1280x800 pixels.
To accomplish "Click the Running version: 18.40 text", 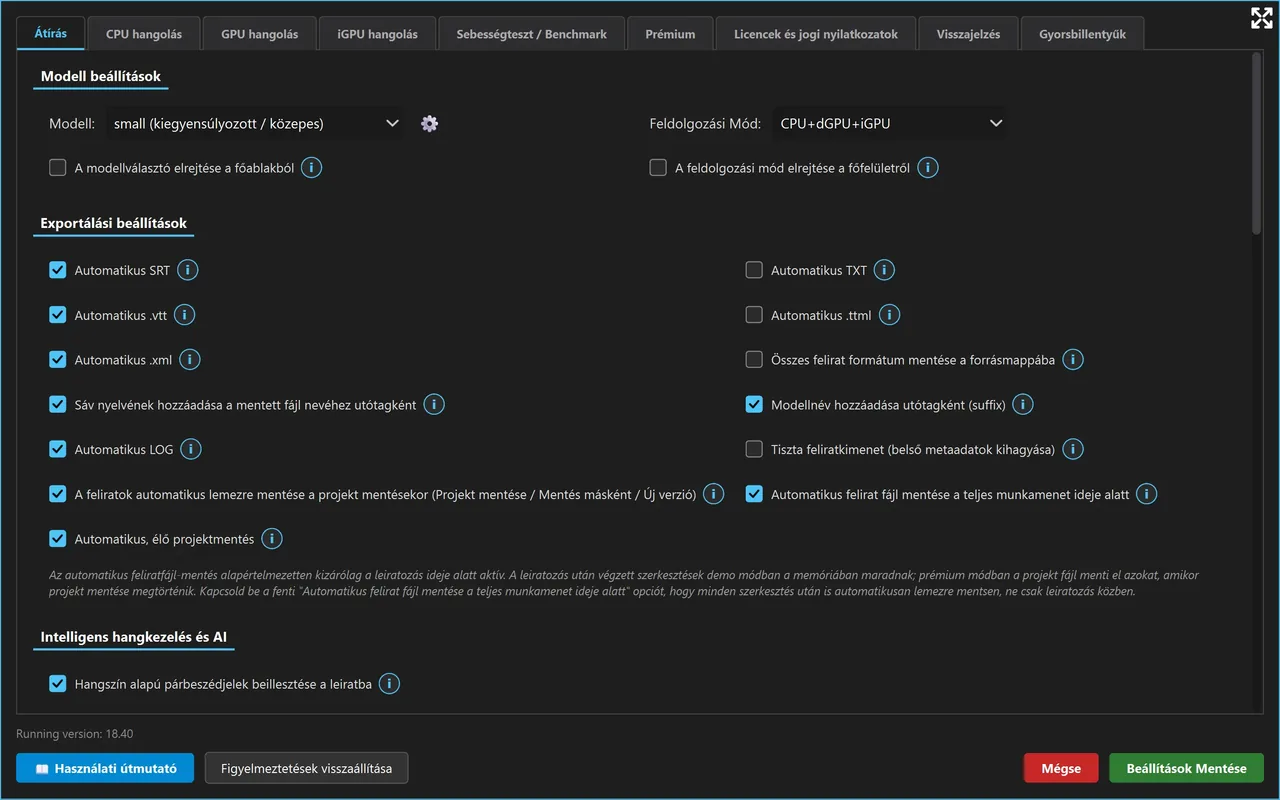I will [x=75, y=734].
